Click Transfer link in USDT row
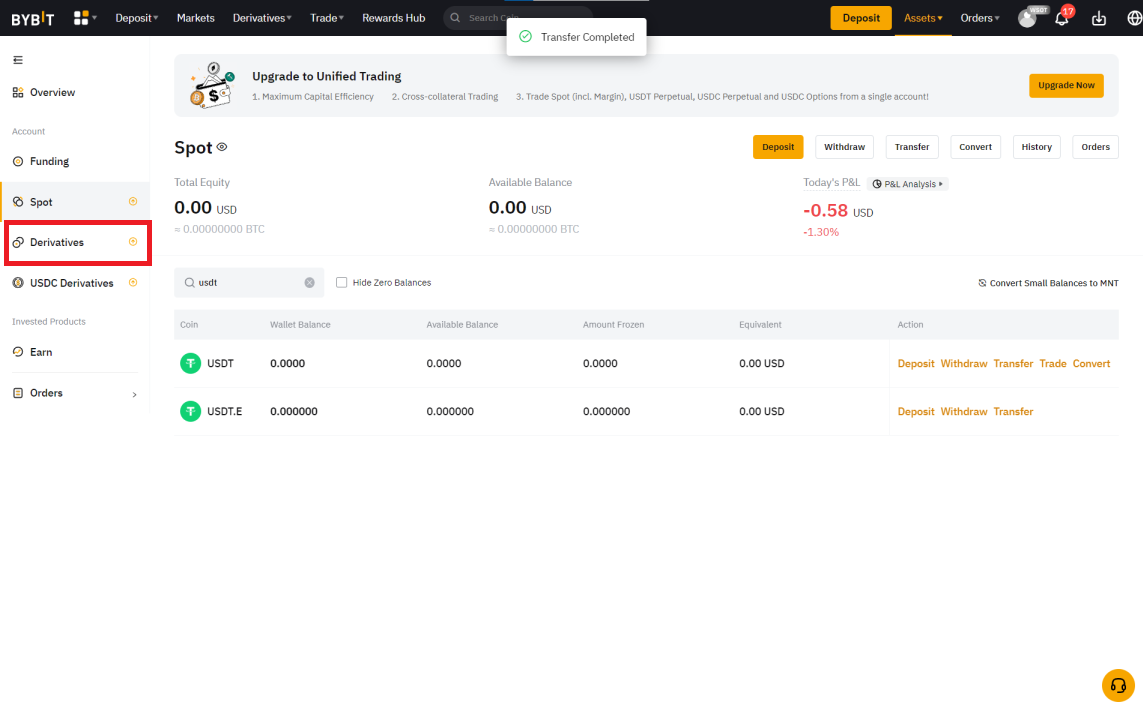 [x=1013, y=363]
